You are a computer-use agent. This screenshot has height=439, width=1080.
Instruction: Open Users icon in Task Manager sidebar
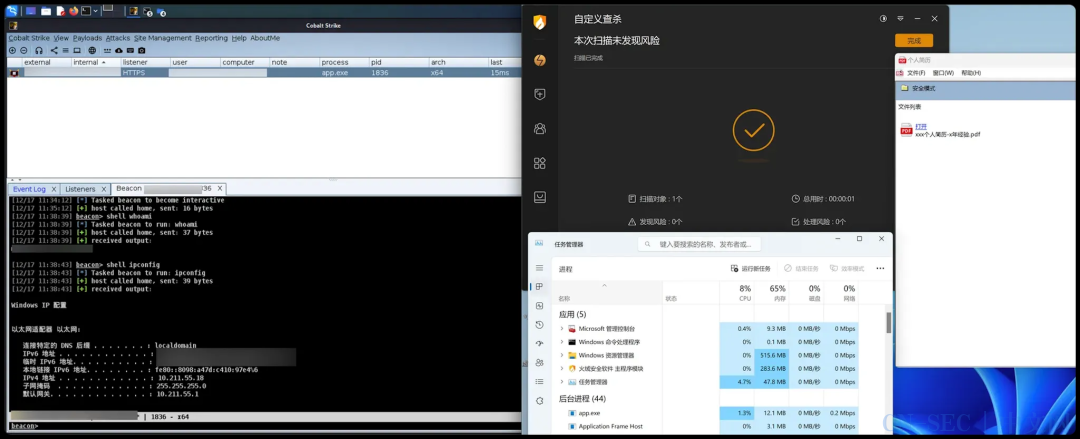[539, 363]
